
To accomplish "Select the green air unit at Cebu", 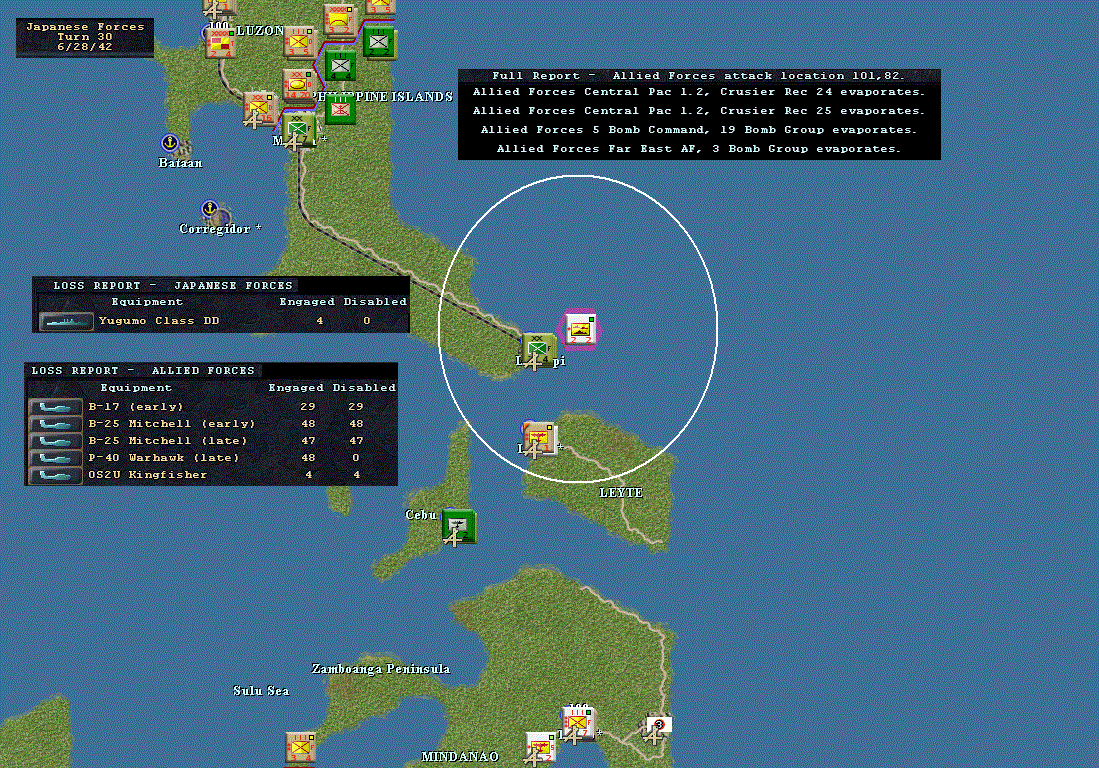I will click(459, 526).
